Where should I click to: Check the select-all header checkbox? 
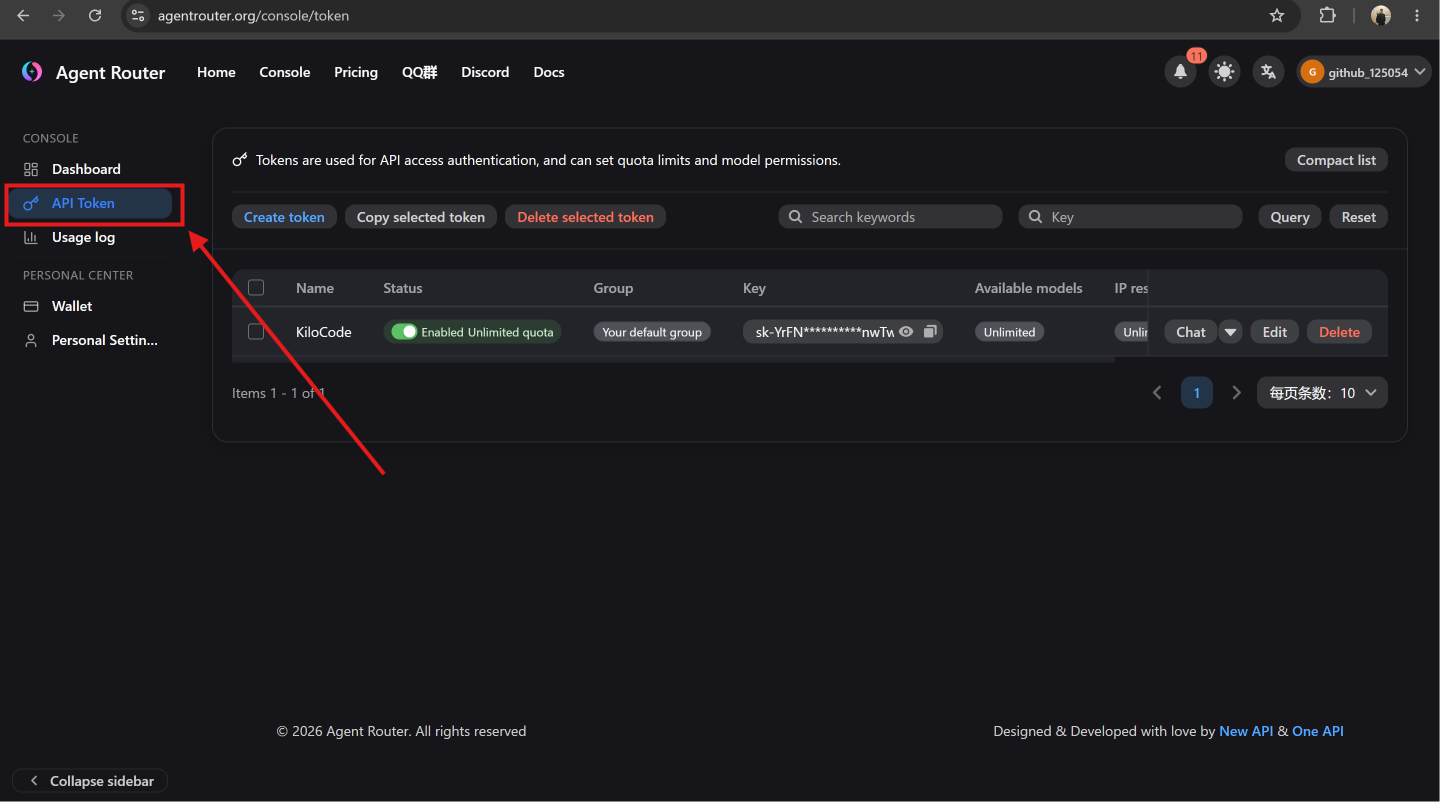[x=256, y=288]
